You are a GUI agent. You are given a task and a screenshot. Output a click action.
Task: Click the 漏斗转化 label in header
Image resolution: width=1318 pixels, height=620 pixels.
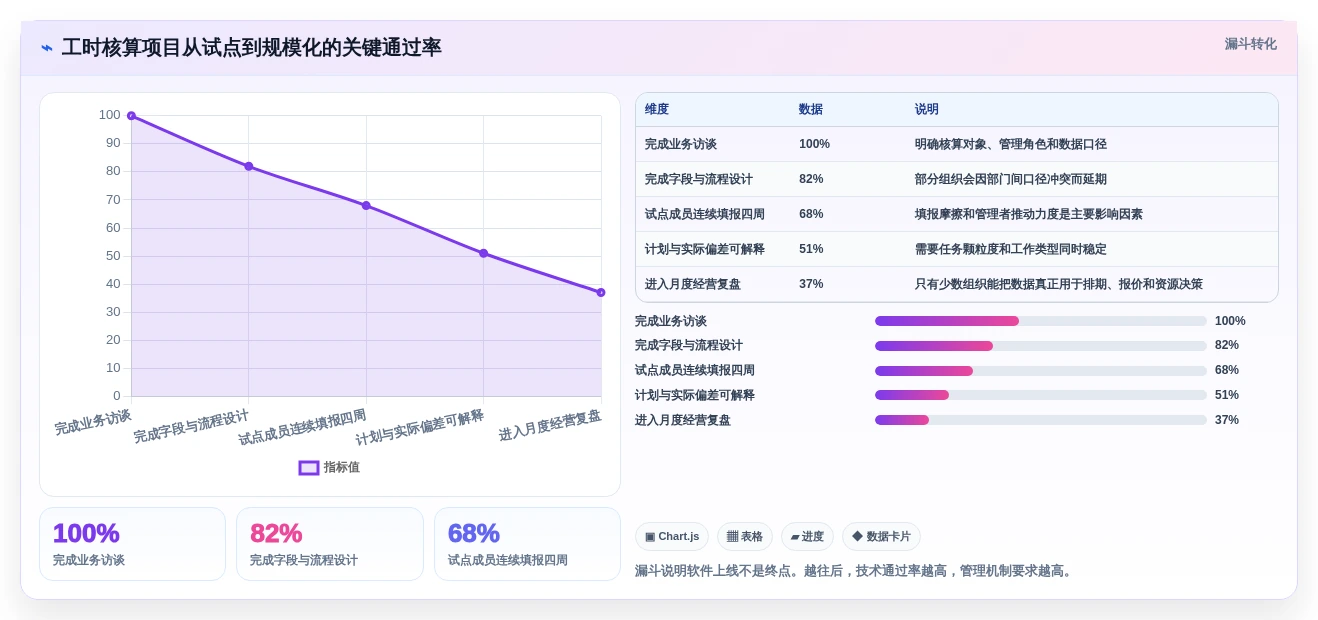click(1251, 44)
